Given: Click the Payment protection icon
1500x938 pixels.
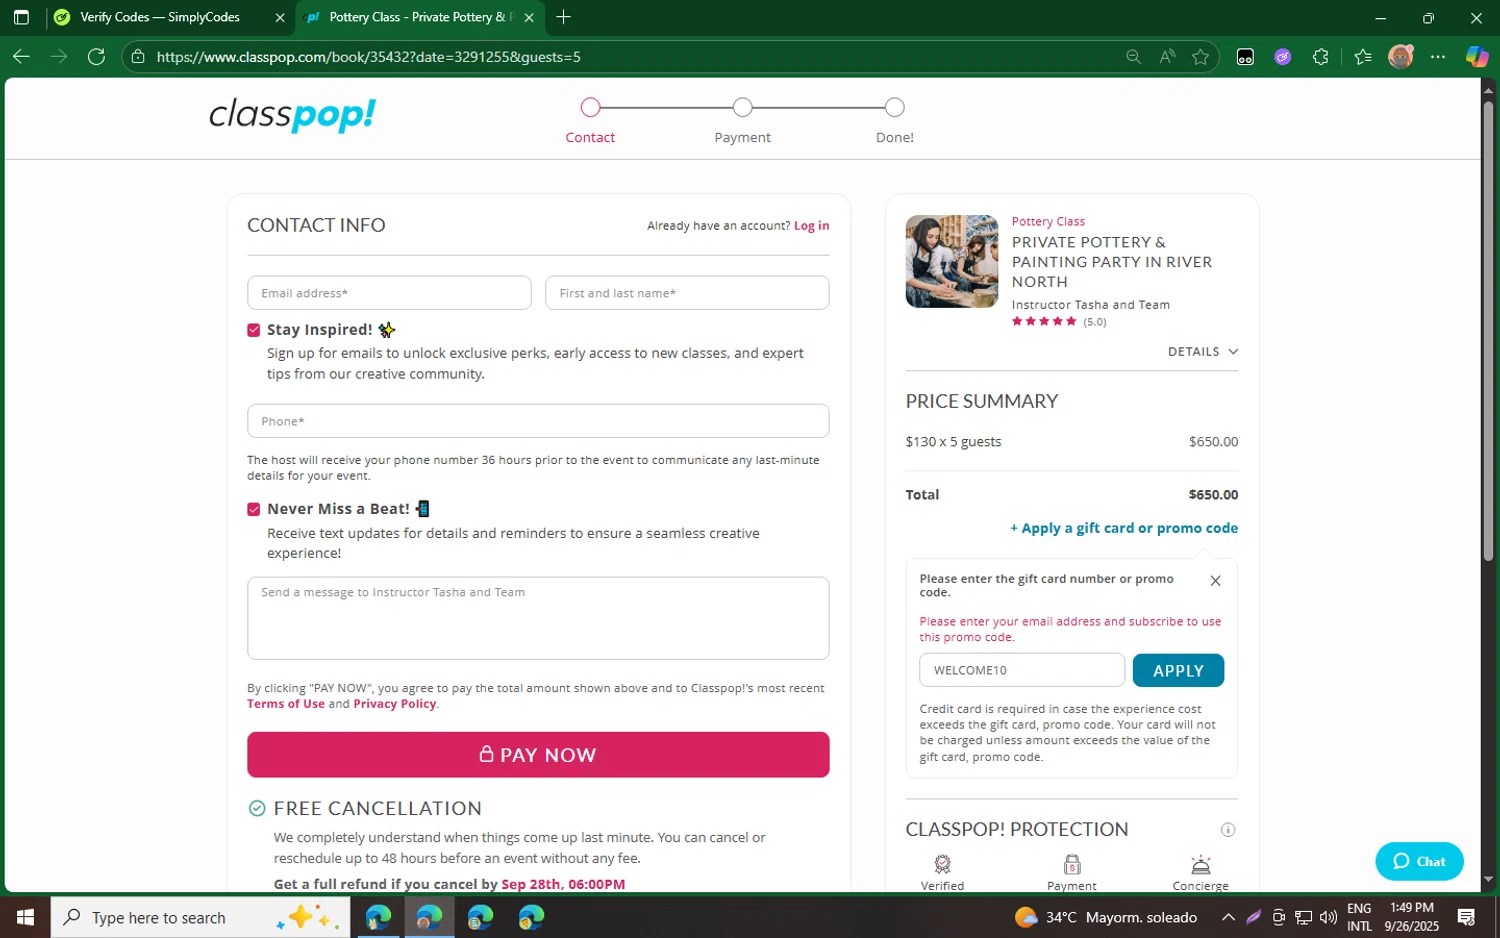Looking at the screenshot, I should 1072,864.
